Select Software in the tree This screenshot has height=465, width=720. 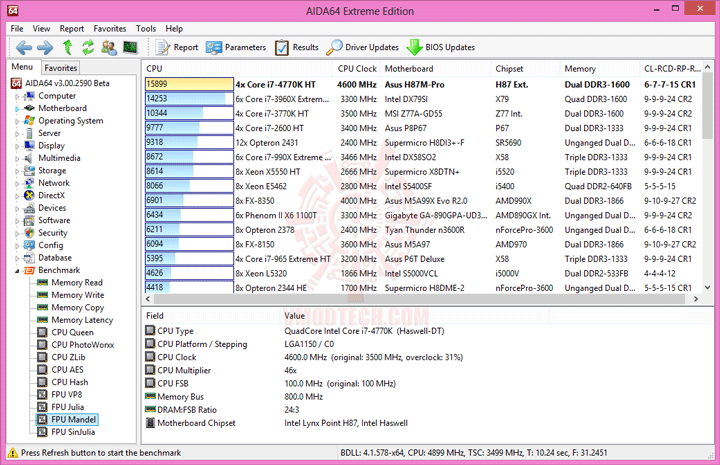click(x=54, y=220)
